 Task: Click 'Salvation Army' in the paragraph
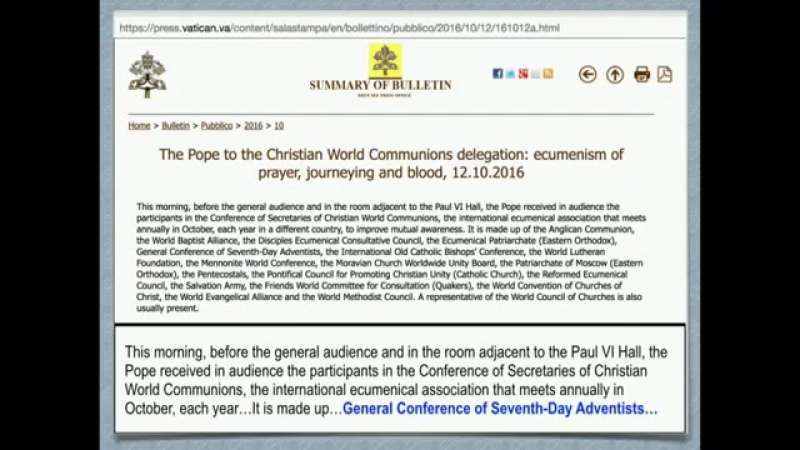(x=215, y=286)
